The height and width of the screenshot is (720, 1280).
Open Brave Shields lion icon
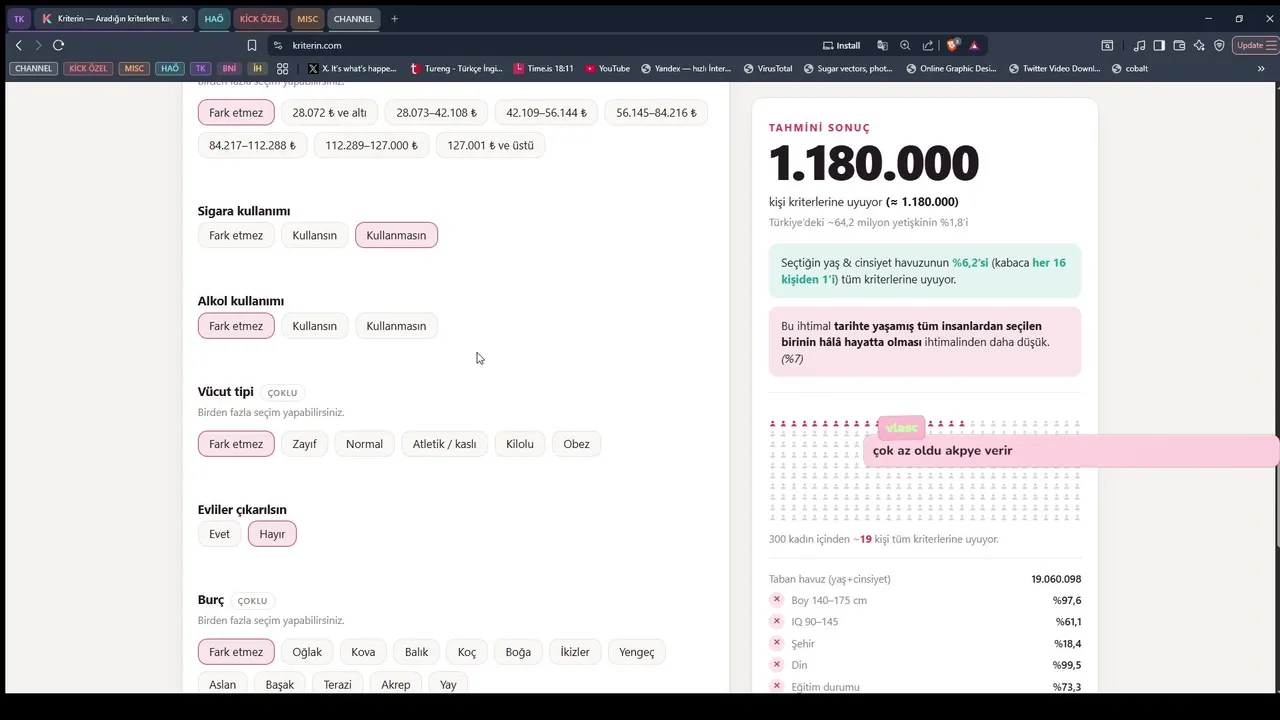pyautogui.click(x=953, y=45)
